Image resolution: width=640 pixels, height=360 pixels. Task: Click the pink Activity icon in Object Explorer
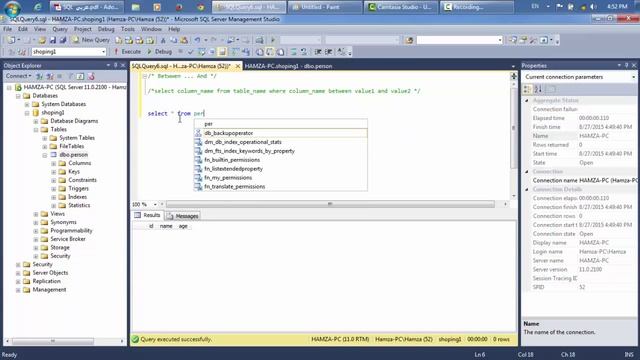(91, 76)
